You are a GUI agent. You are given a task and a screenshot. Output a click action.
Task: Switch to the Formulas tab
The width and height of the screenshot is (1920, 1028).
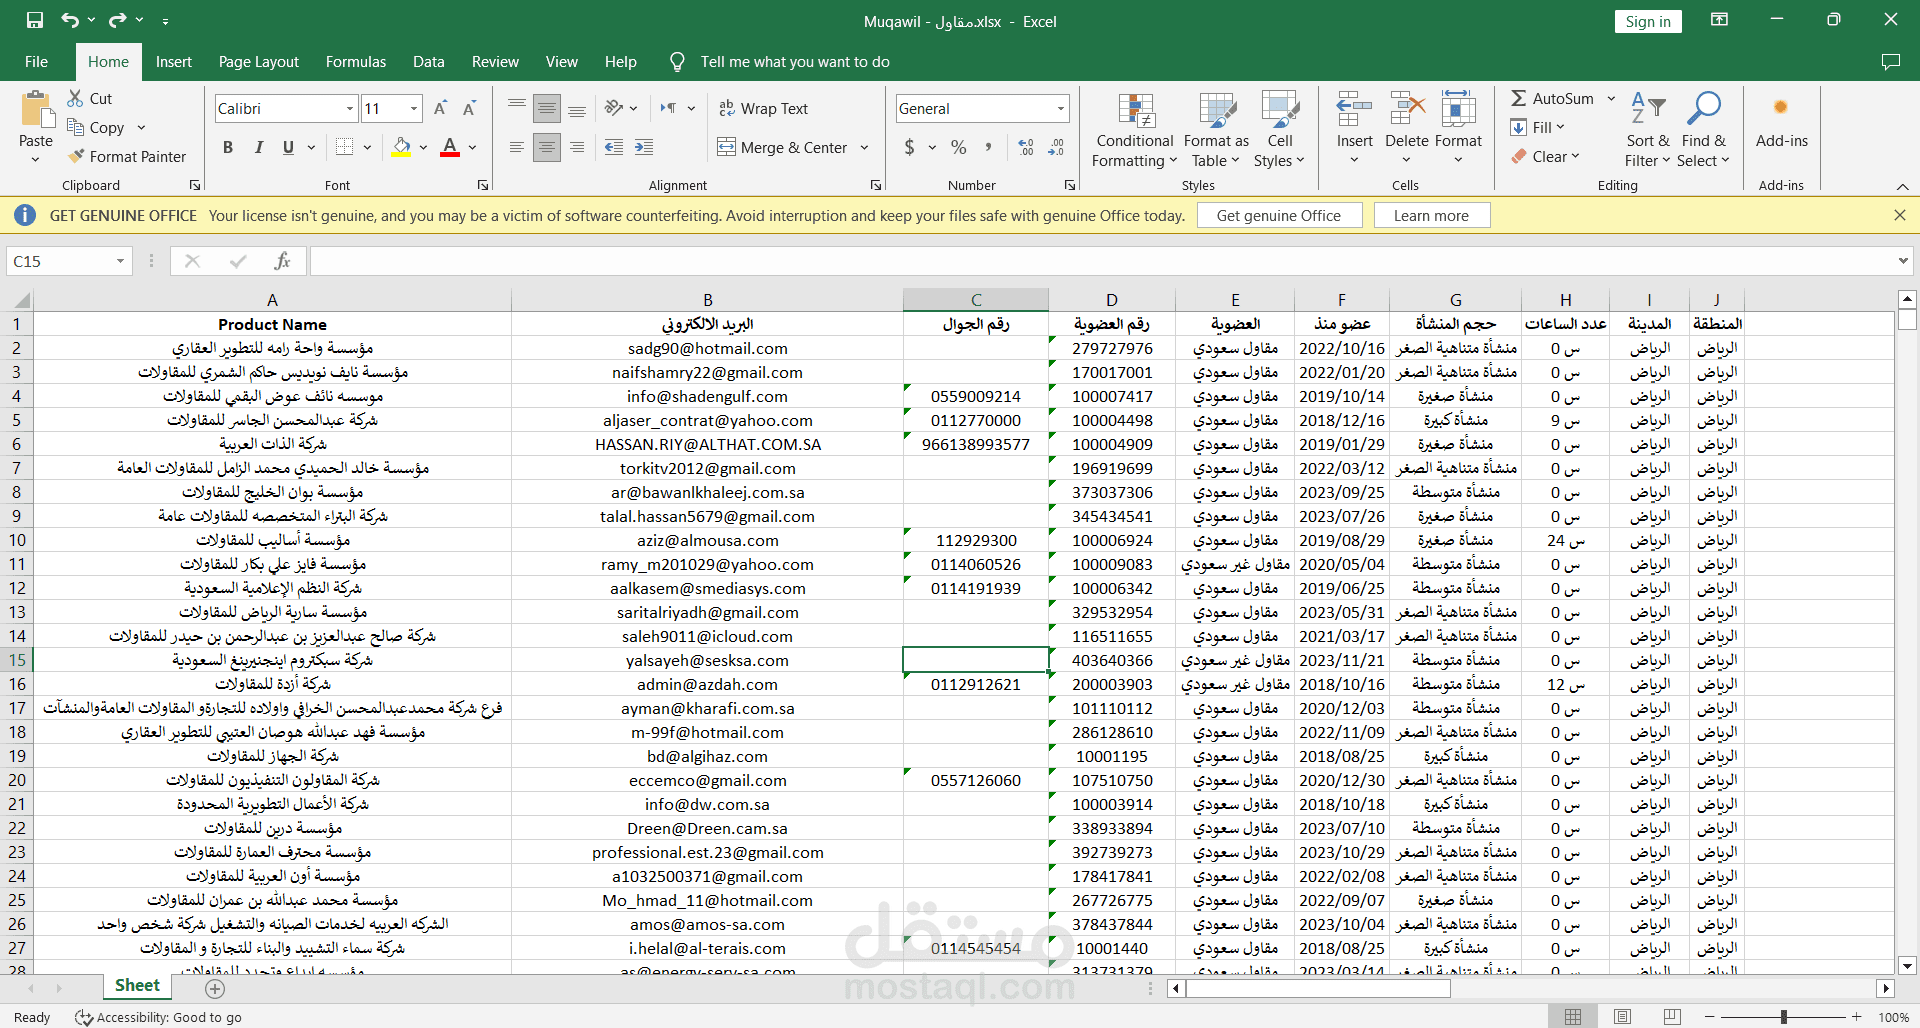356,61
